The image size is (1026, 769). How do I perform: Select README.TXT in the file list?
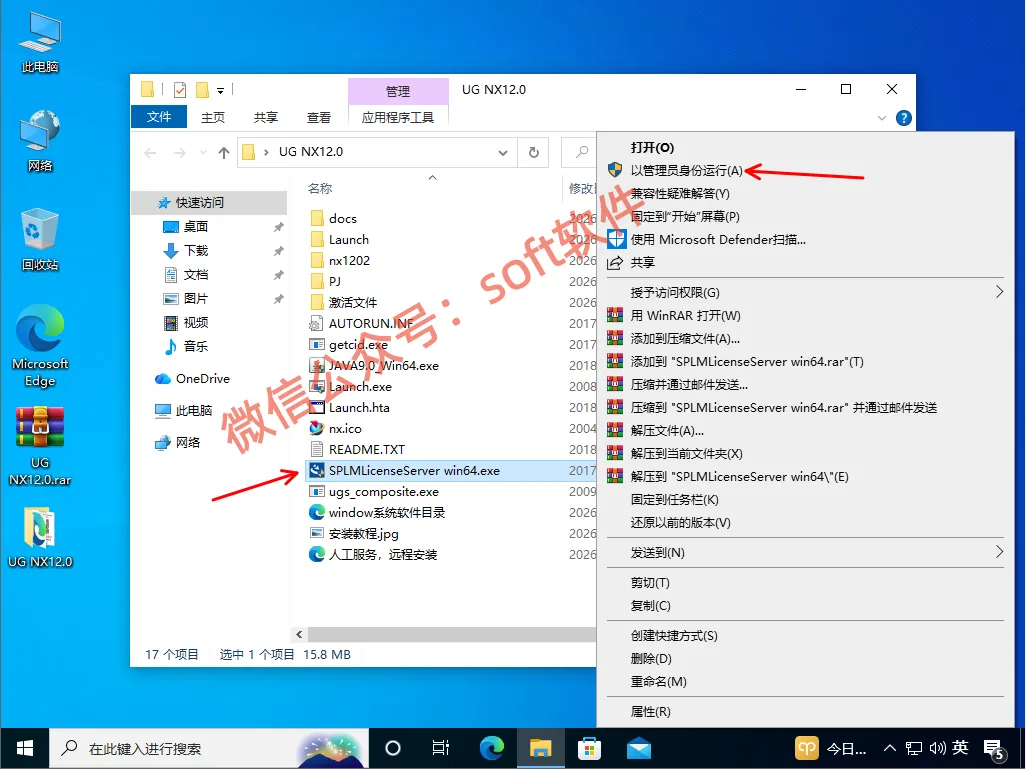click(357, 450)
